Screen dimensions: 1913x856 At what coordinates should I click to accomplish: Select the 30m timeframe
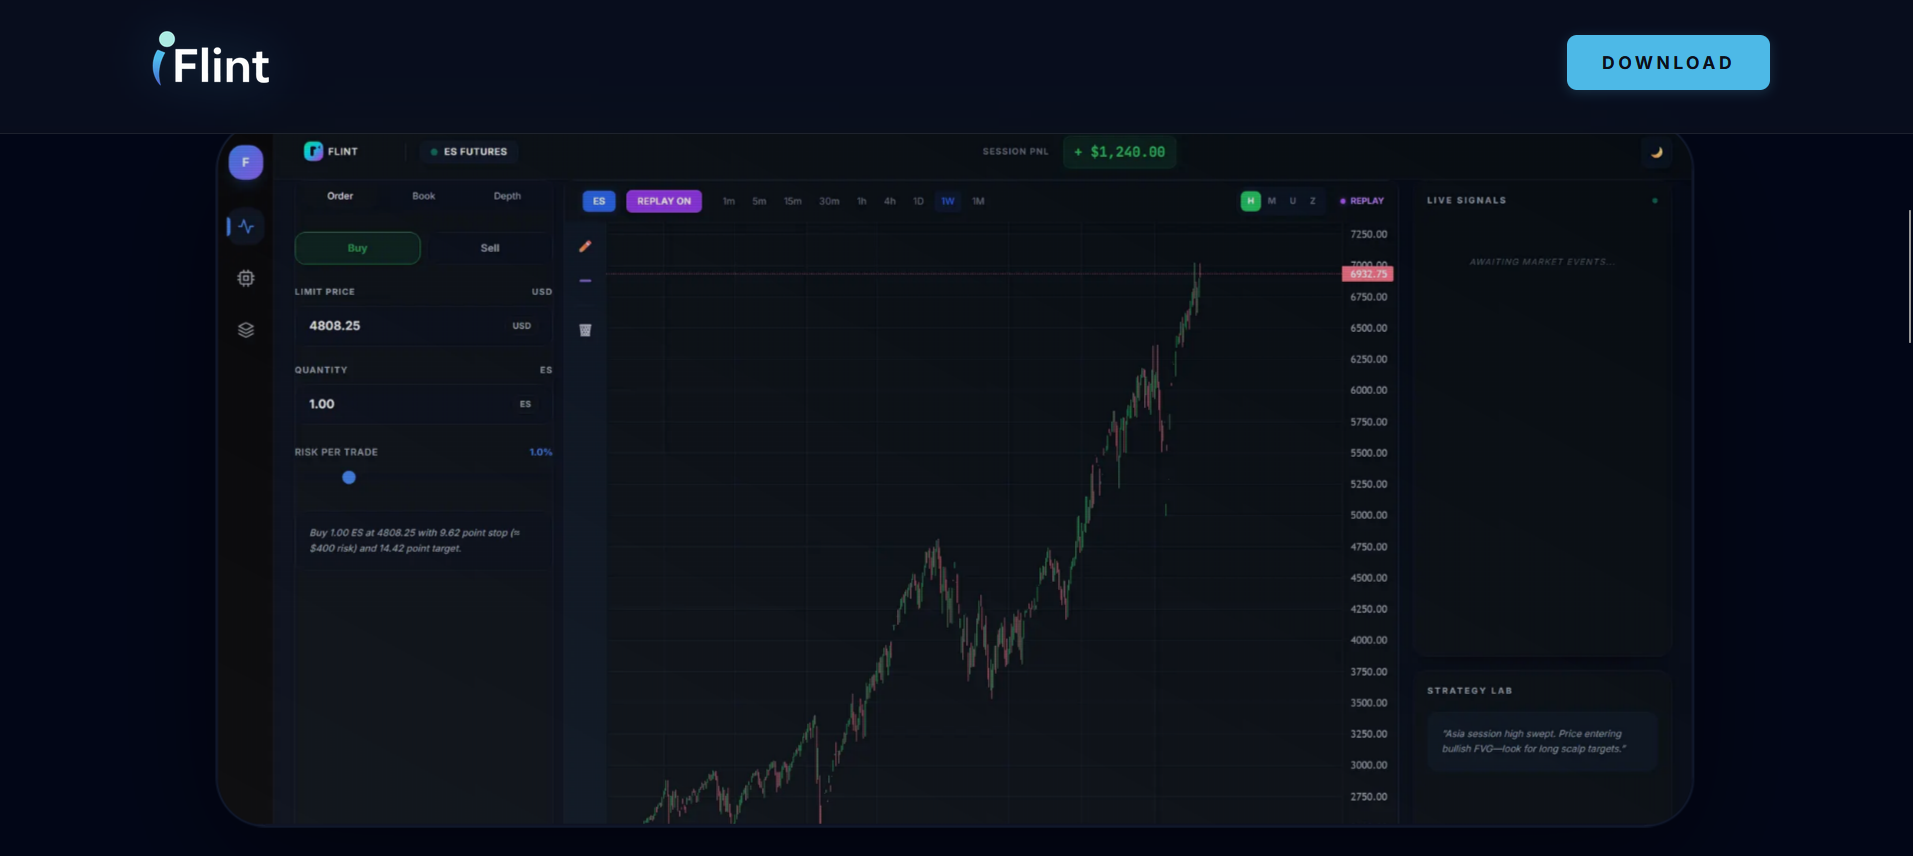(829, 201)
